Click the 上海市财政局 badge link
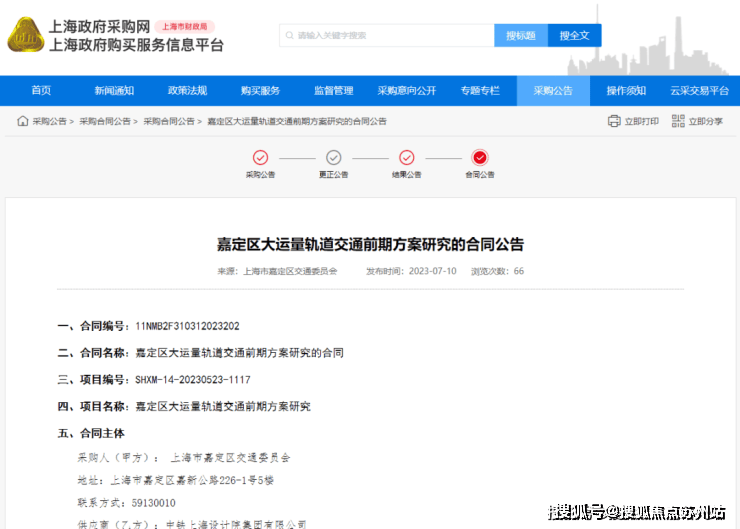740x529 pixels. tap(185, 27)
